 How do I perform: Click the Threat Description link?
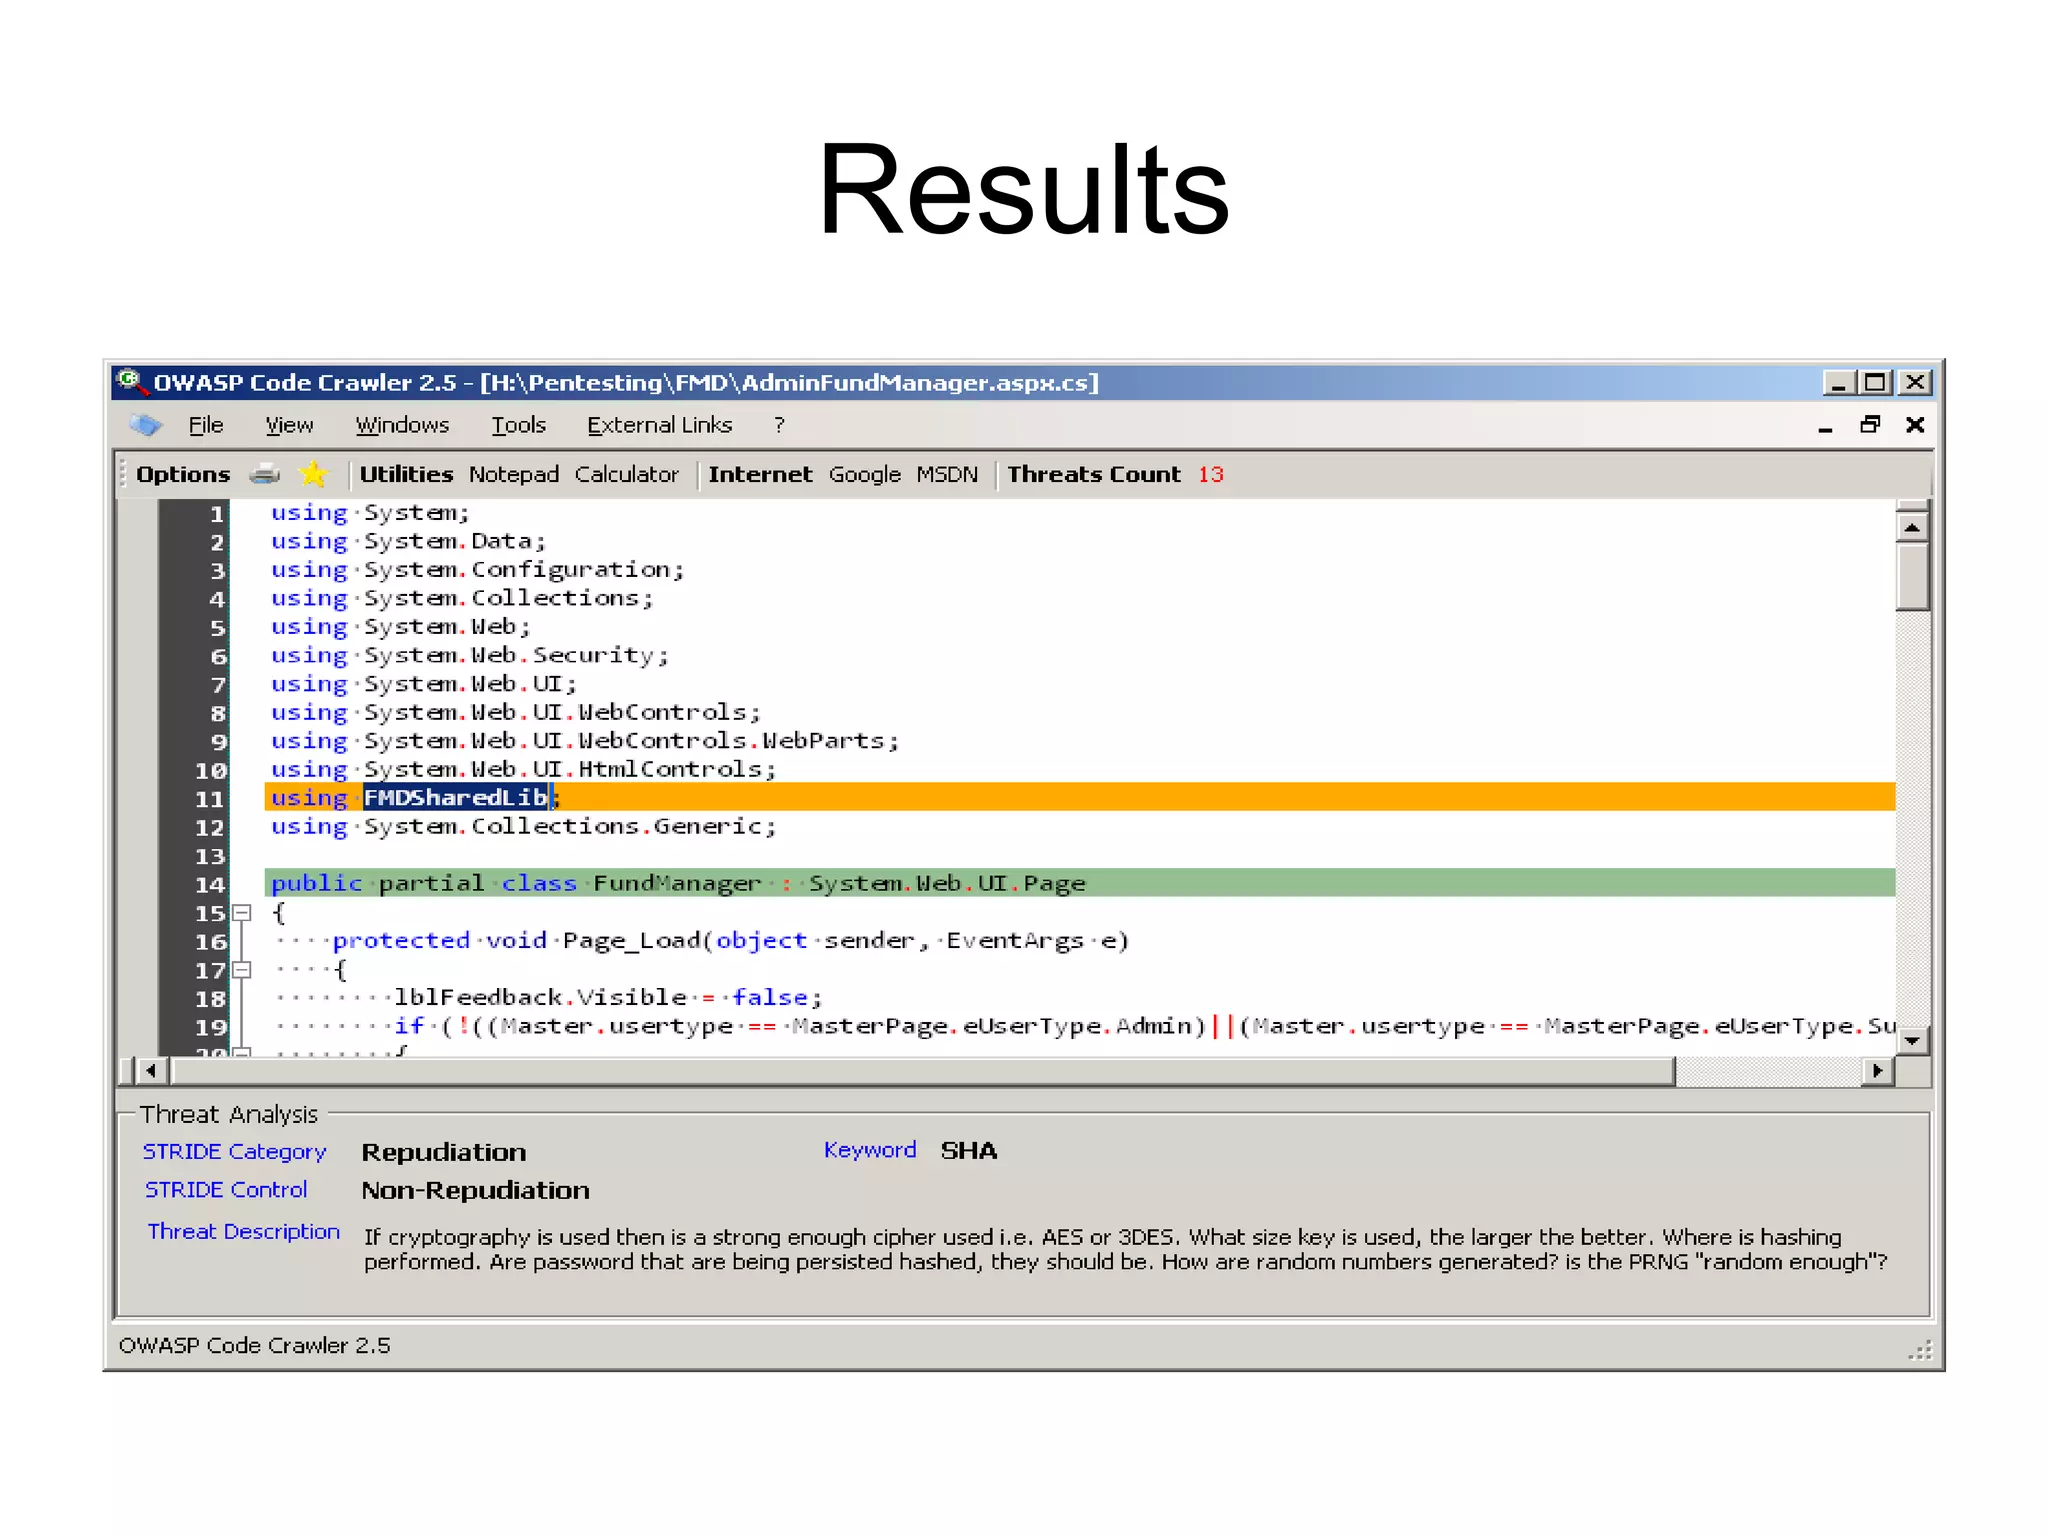(243, 1231)
